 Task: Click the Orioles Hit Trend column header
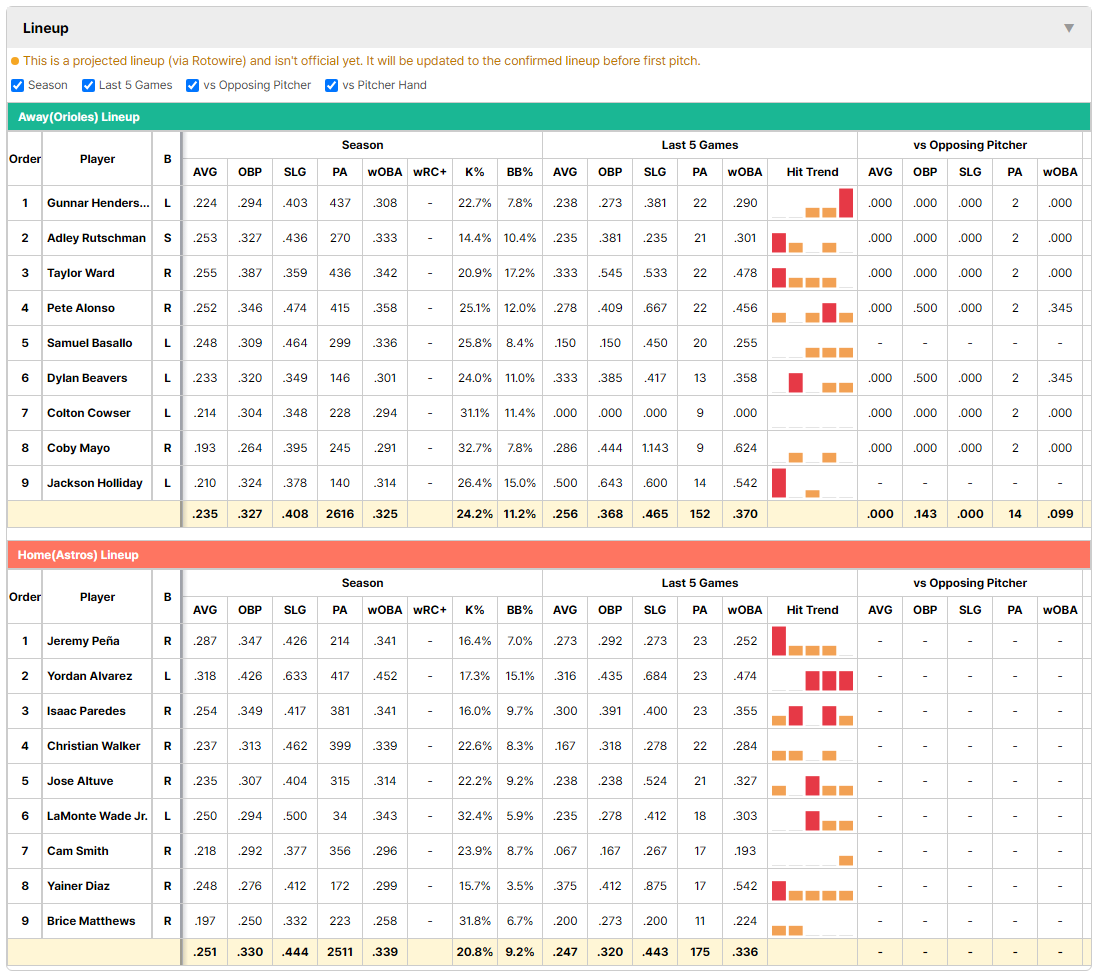point(812,172)
